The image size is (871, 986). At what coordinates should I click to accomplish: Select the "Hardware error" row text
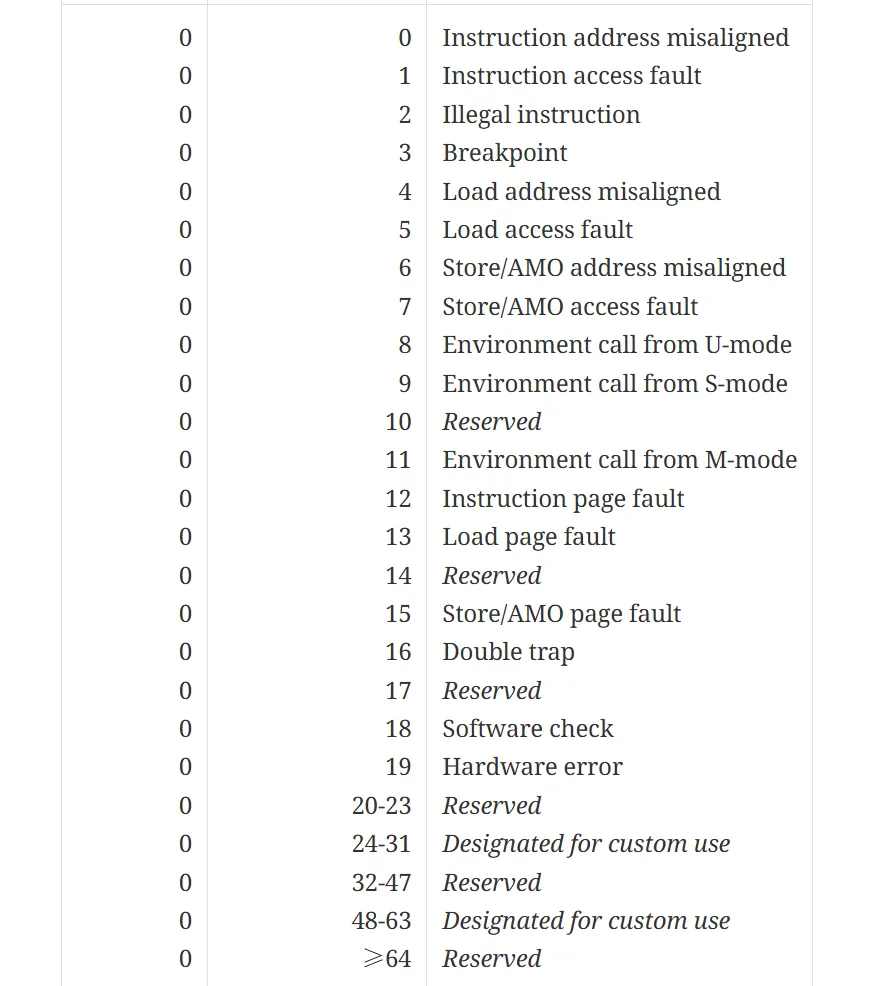point(532,767)
